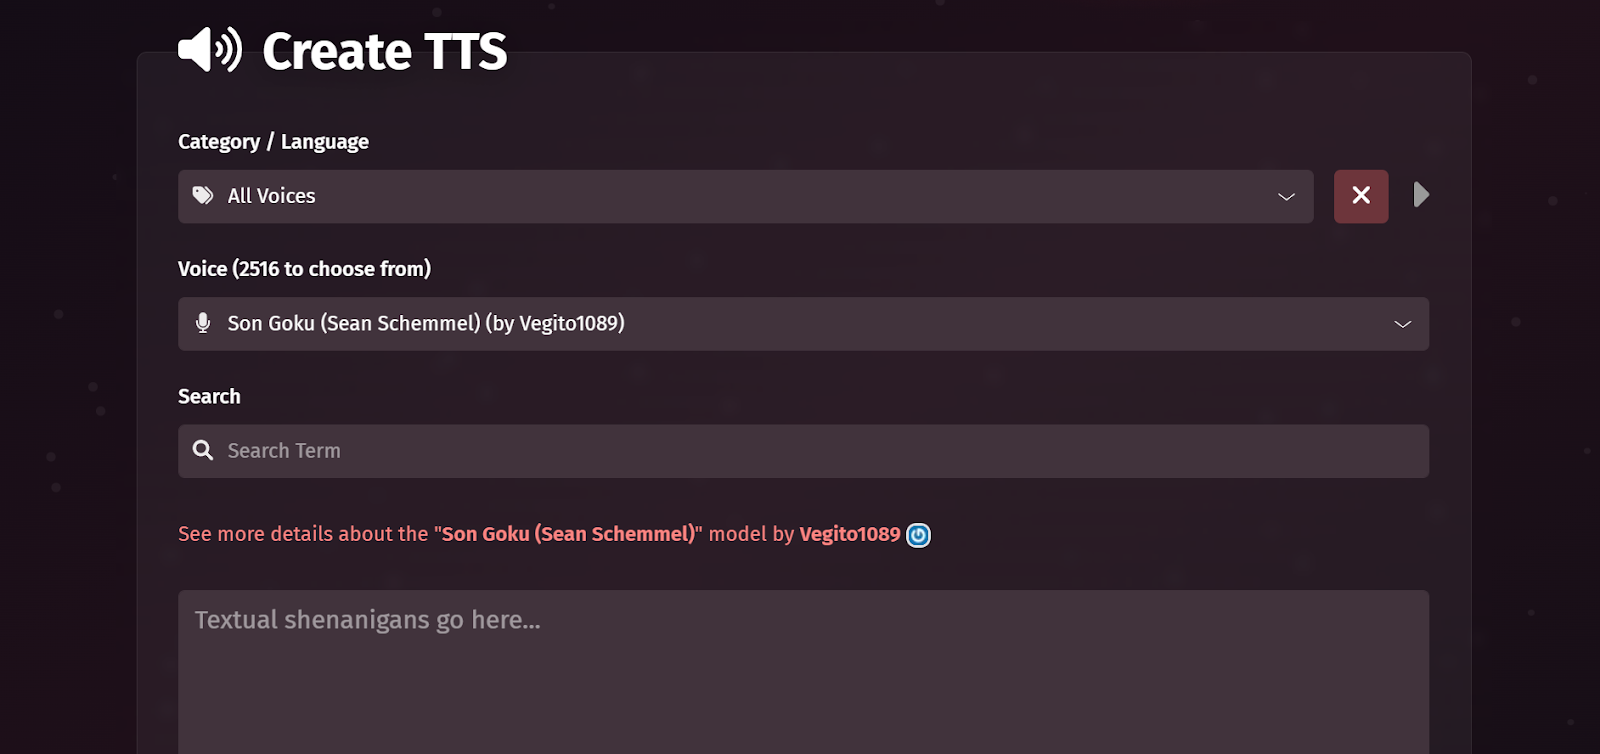Open the "See more details about the" link
The image size is (1600, 754).
(x=303, y=534)
